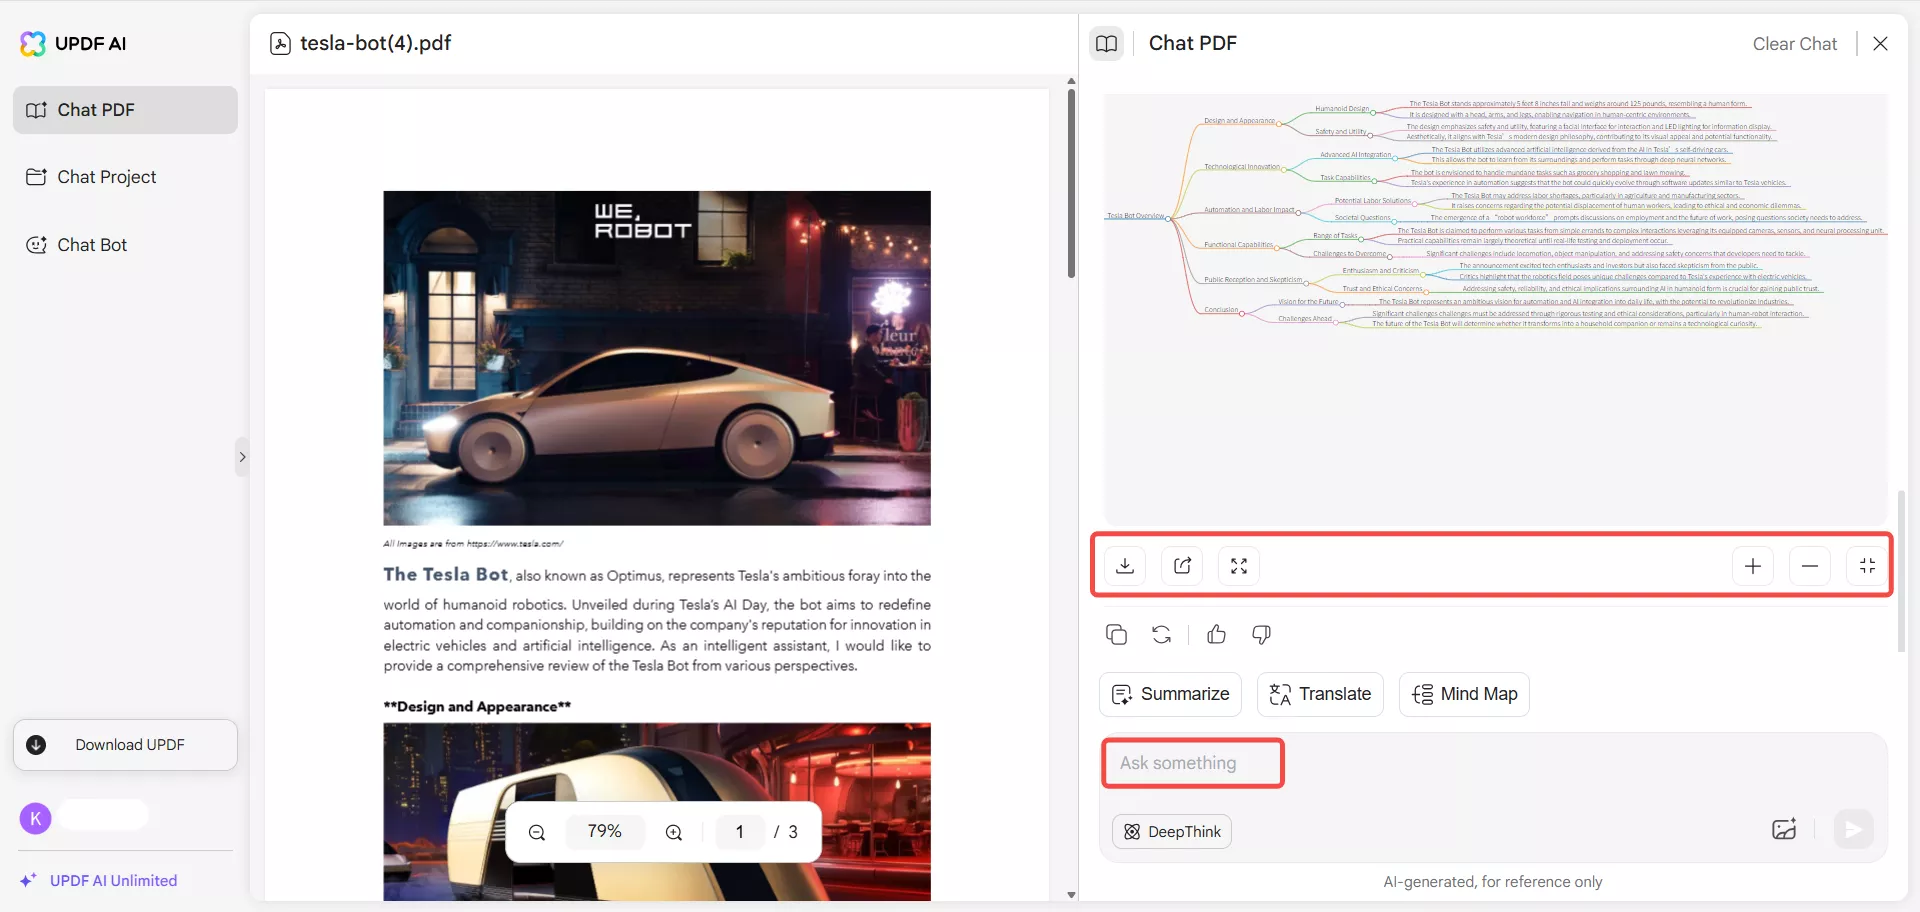Click the Translate button
1920x912 pixels.
pyautogui.click(x=1320, y=694)
